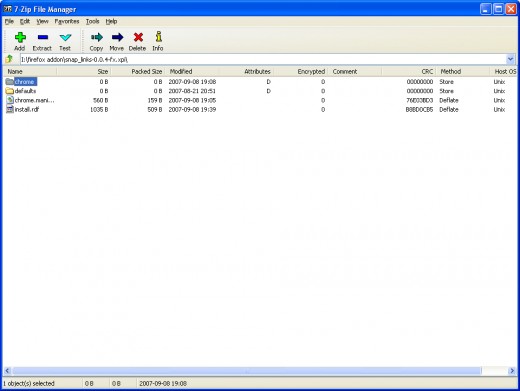The height and width of the screenshot is (391, 520).
Task: Go up one folder level arrow icon
Action: [9, 59]
